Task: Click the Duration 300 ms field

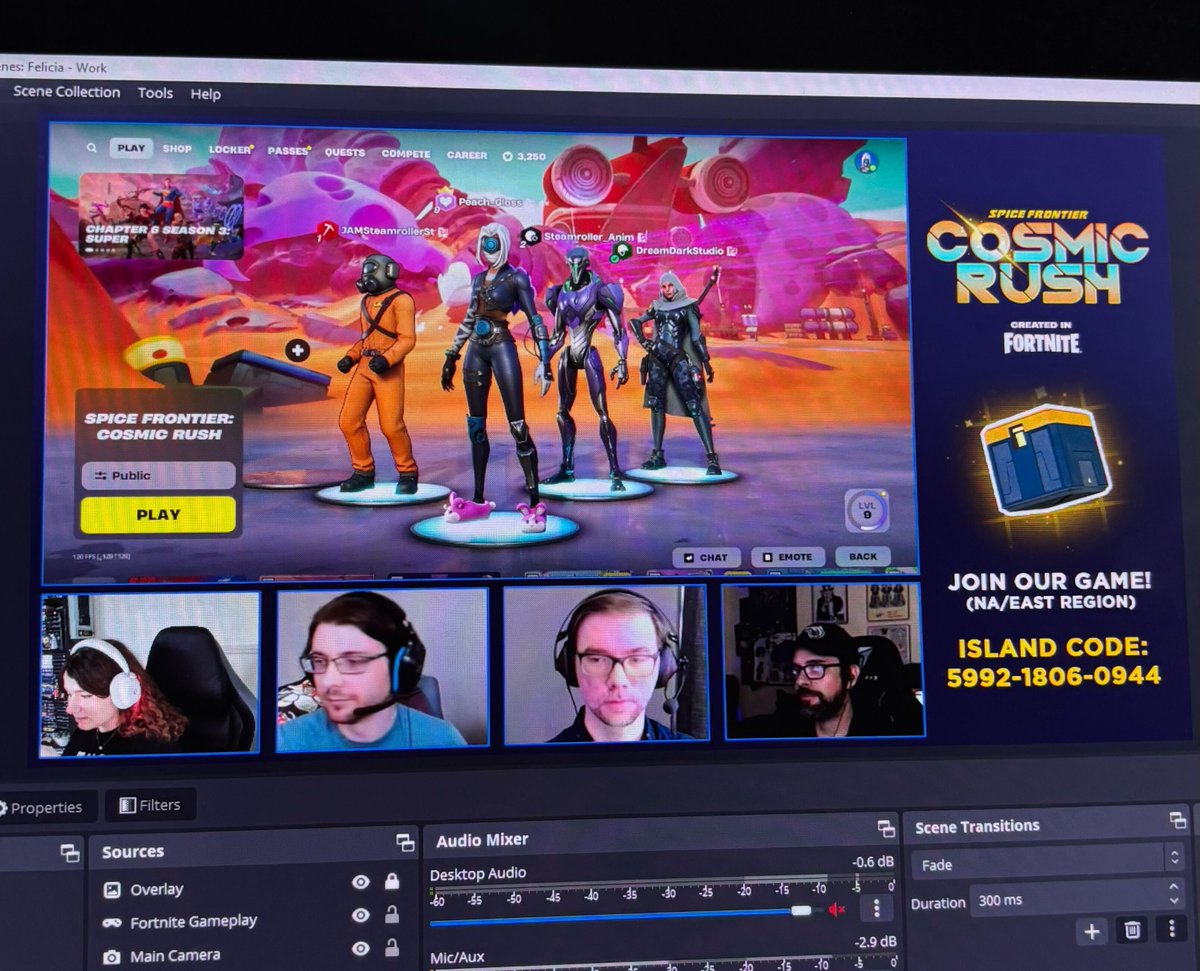Action: 1076,899
